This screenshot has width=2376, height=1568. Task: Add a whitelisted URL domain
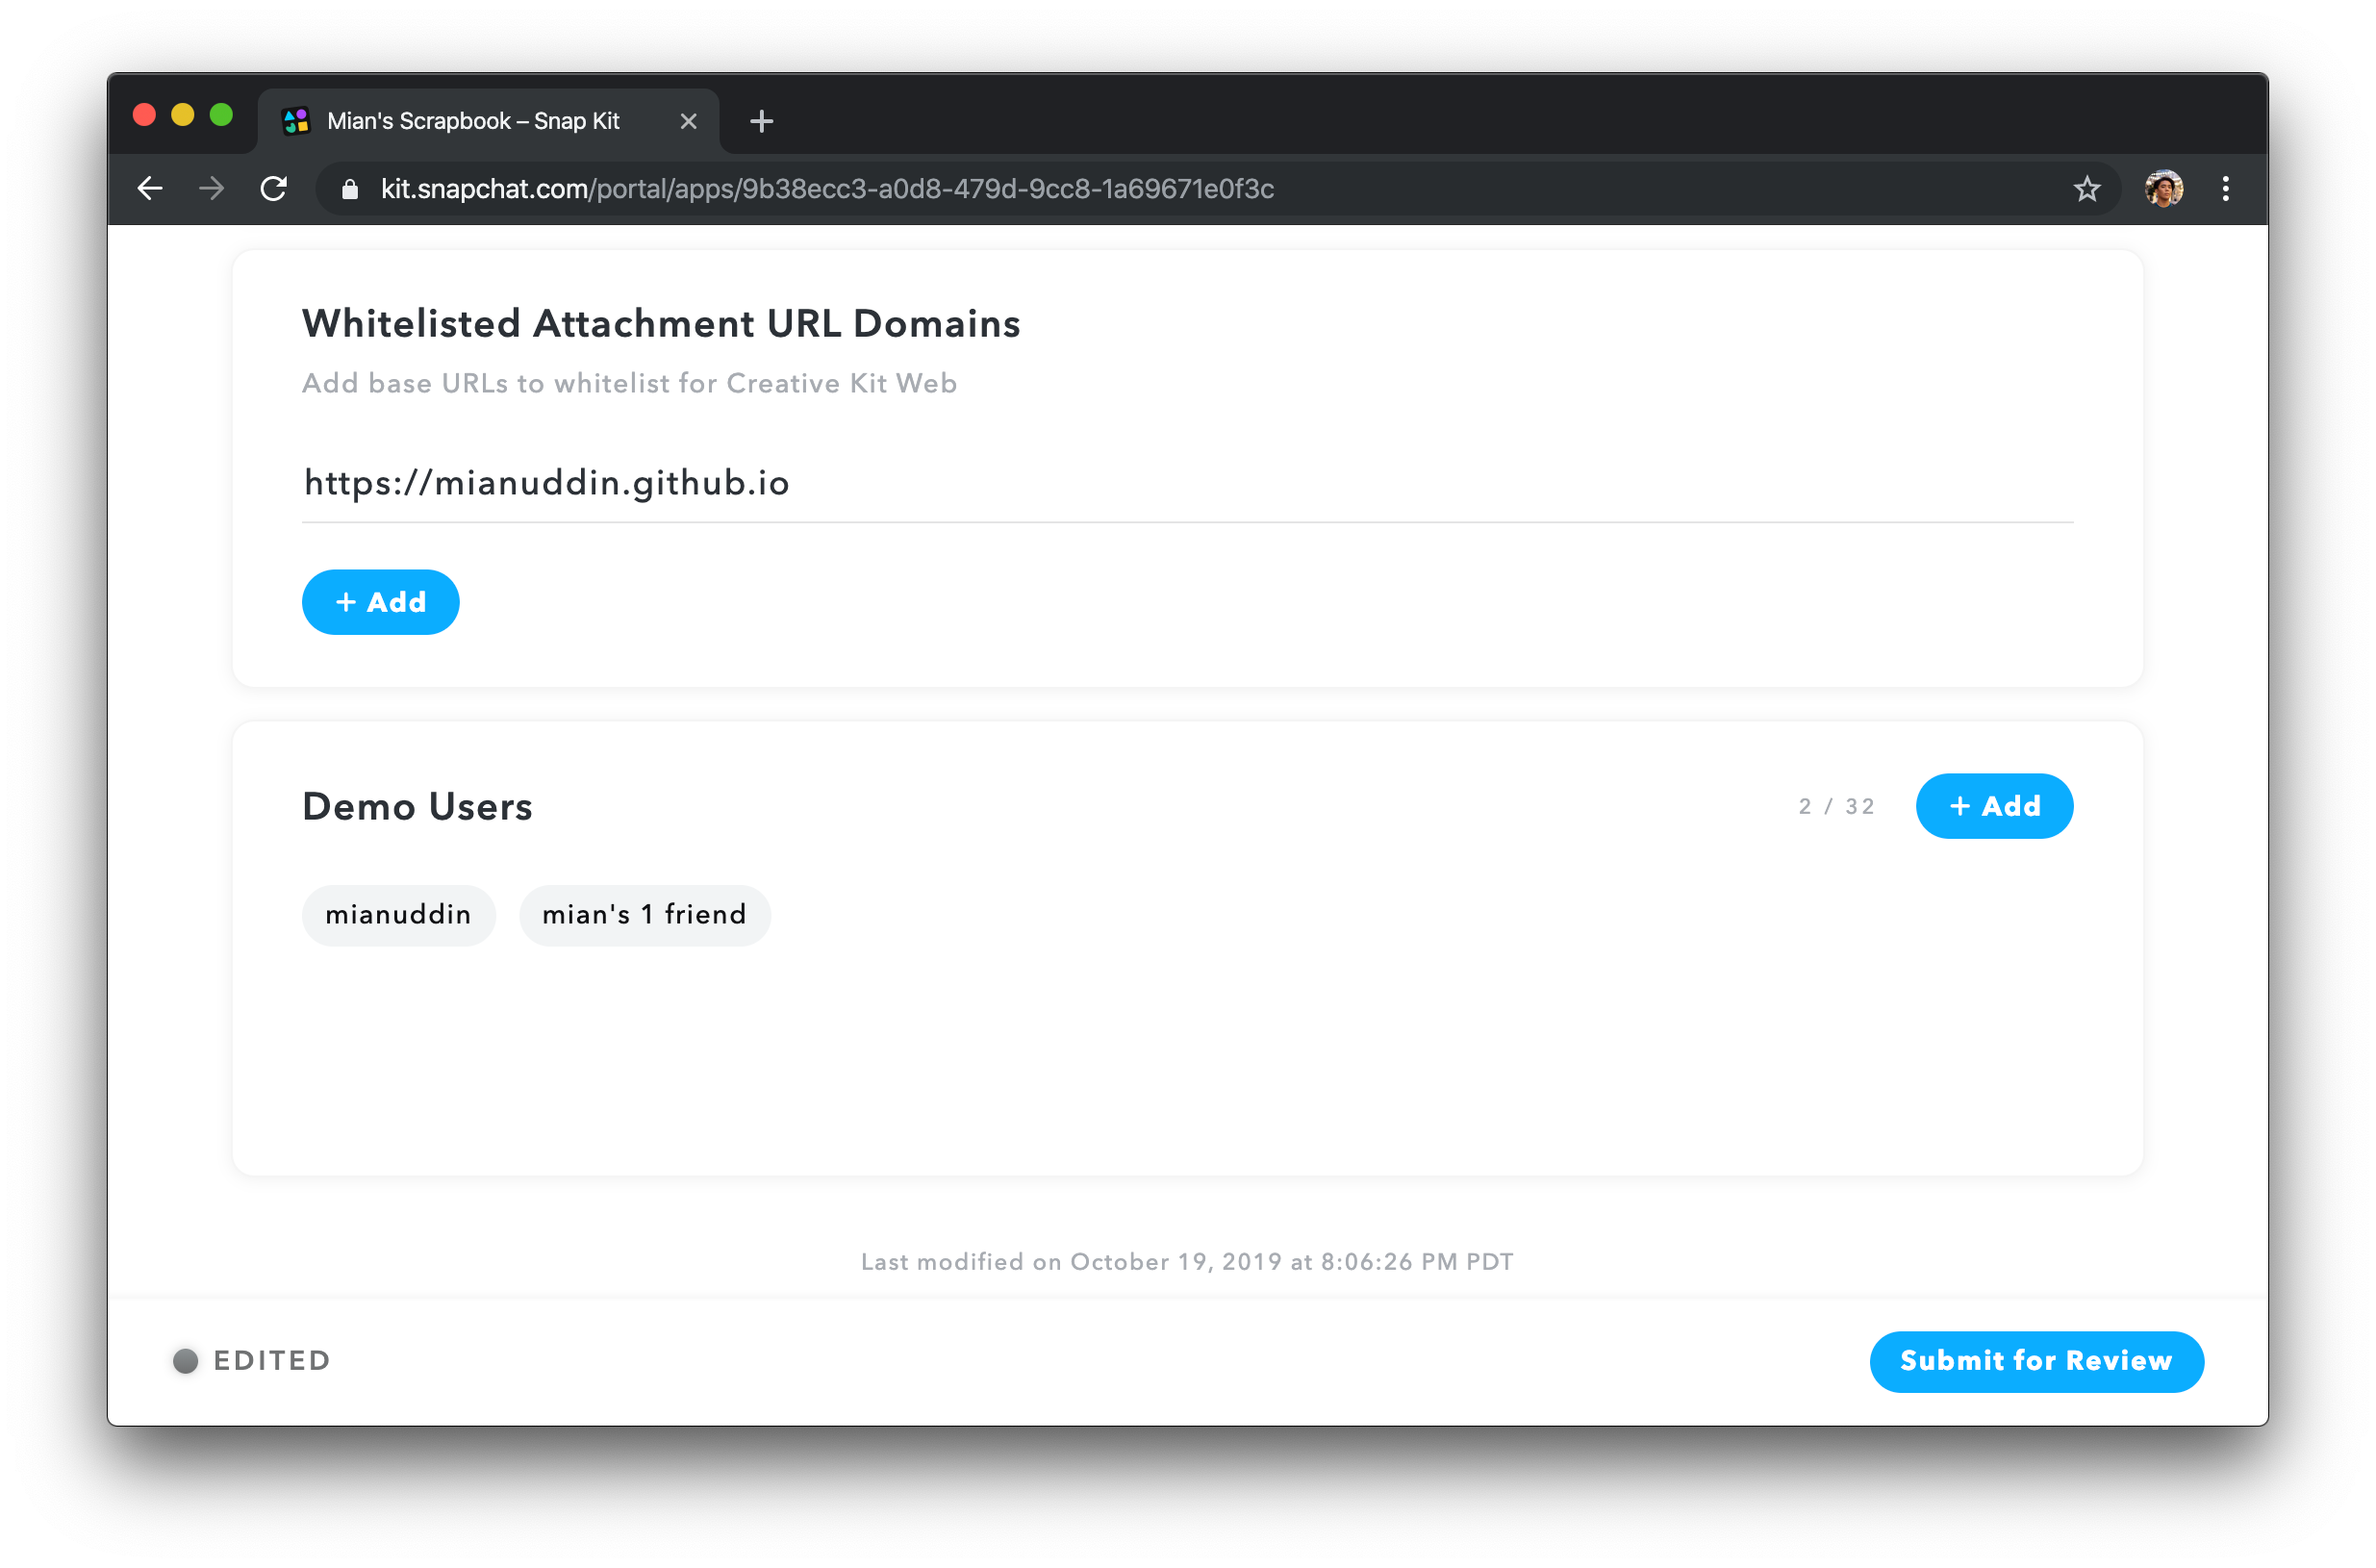[x=380, y=602]
